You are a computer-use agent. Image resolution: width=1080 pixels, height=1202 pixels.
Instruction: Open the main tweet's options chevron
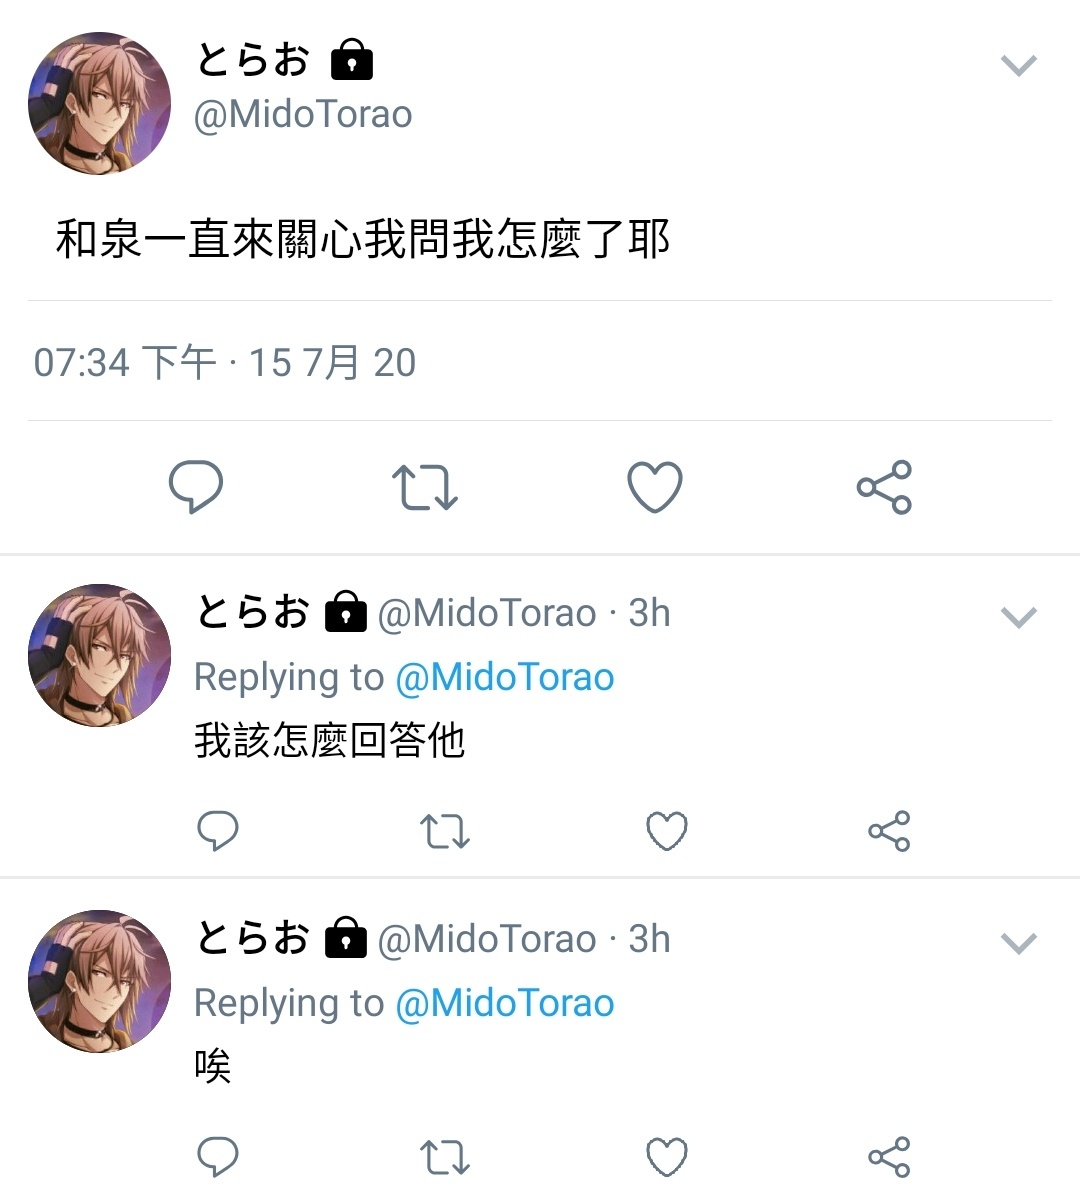[x=1019, y=66]
